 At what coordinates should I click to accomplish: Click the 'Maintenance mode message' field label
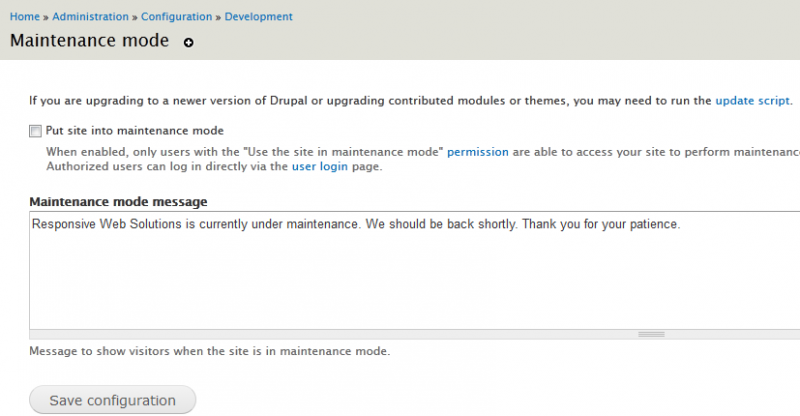click(118, 202)
